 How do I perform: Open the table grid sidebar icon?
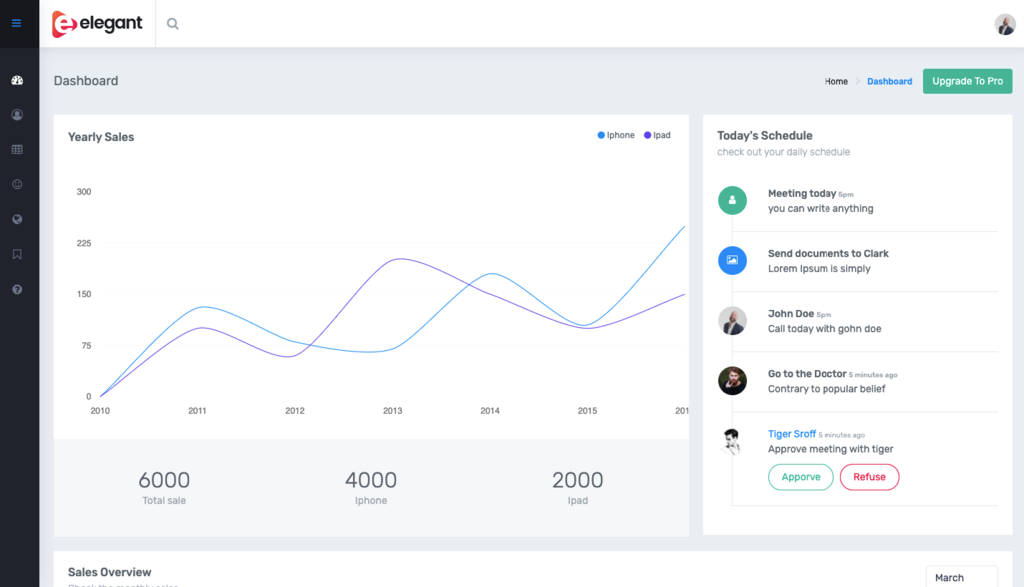[x=17, y=150]
